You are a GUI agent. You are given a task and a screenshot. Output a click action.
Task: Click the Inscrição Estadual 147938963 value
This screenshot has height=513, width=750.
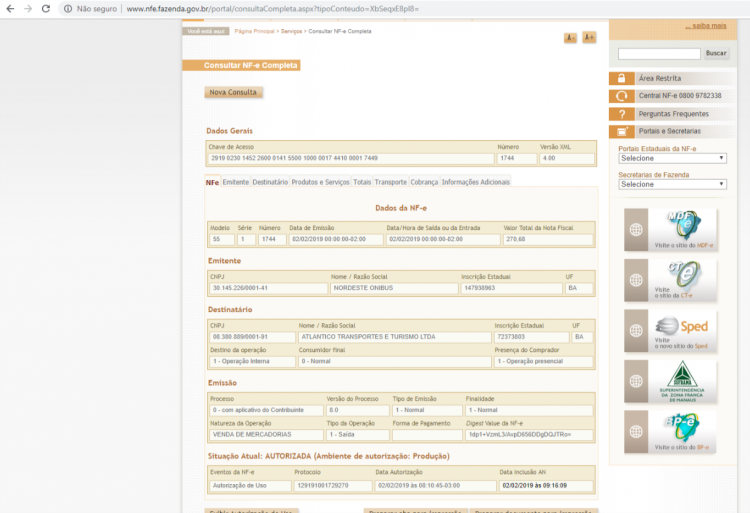point(480,288)
